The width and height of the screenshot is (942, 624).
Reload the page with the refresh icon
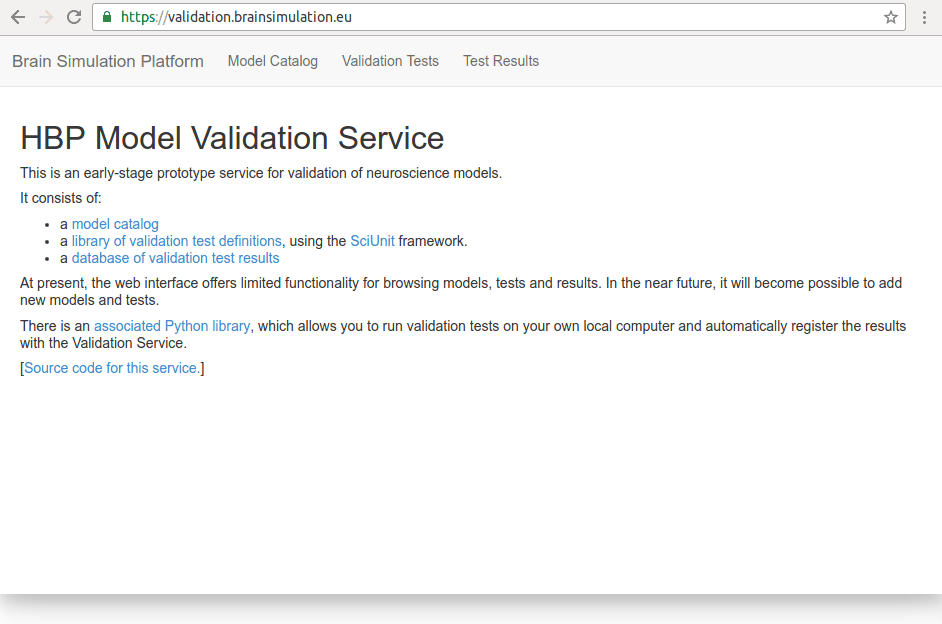(74, 17)
